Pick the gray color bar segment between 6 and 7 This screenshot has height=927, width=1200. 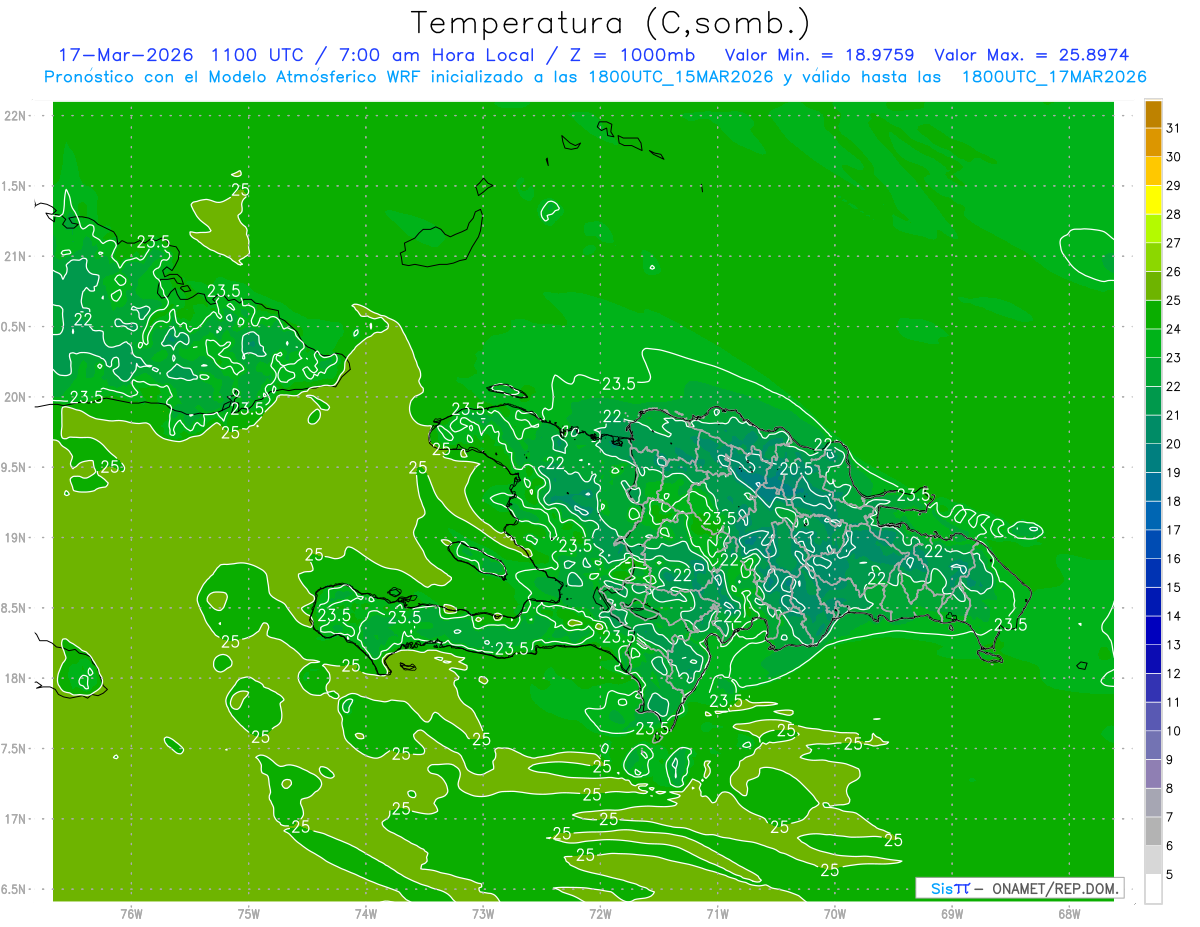tap(1153, 832)
